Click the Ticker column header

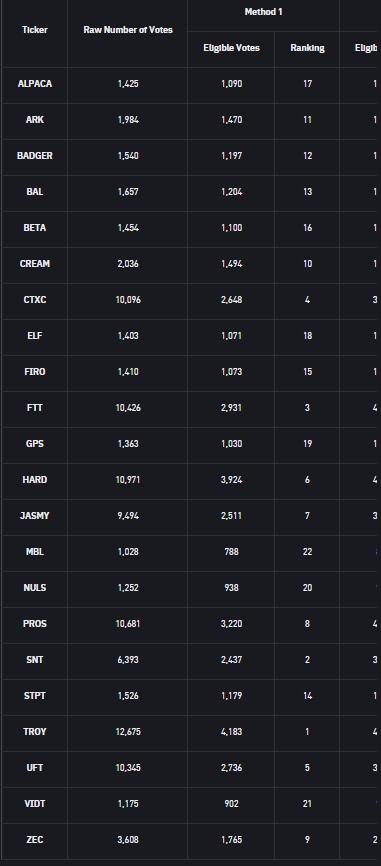(34, 30)
